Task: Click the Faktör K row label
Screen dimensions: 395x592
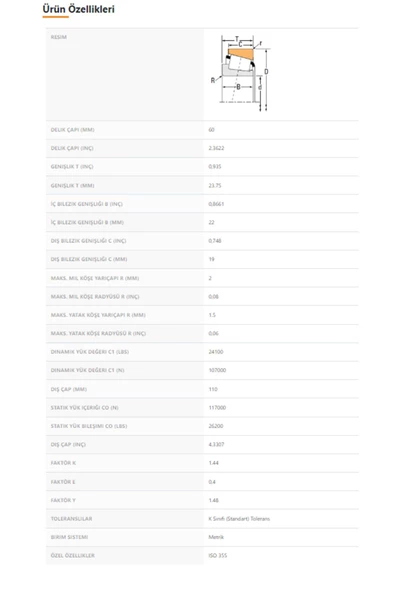Action: coord(63,463)
